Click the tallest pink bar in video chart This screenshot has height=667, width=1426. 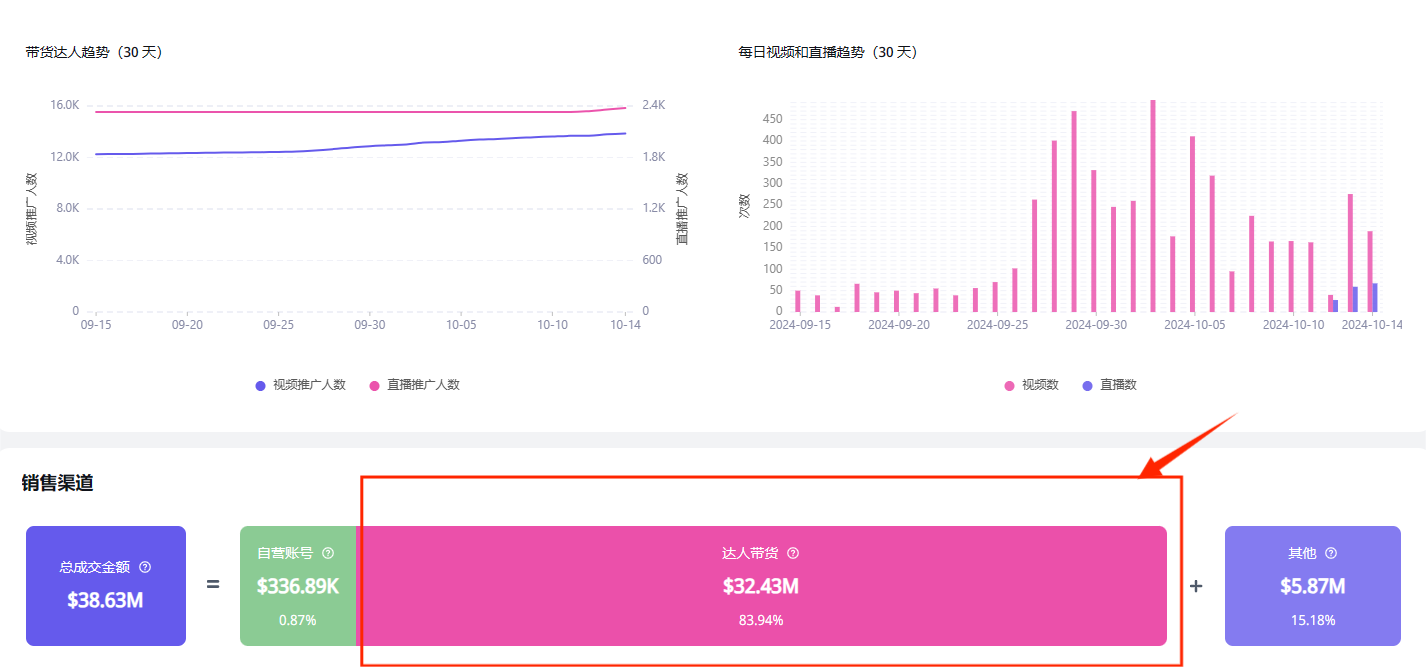(1152, 205)
